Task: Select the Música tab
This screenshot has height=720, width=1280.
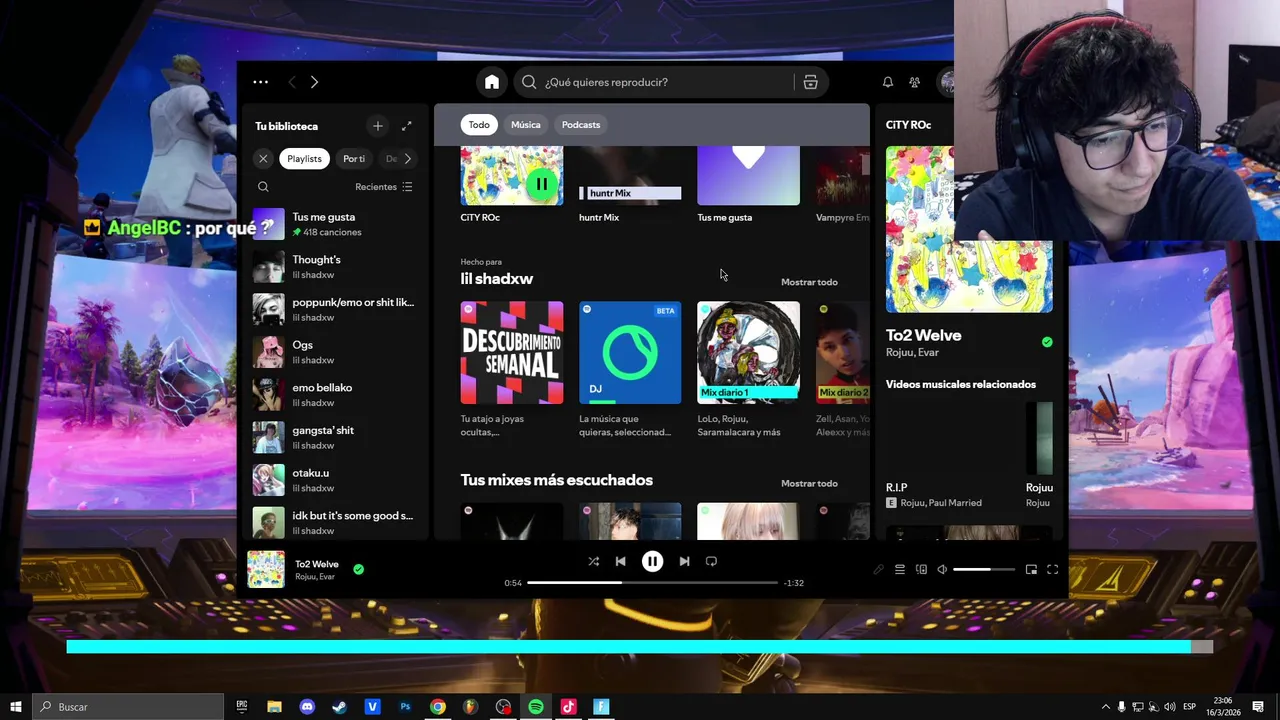Action: 525,125
